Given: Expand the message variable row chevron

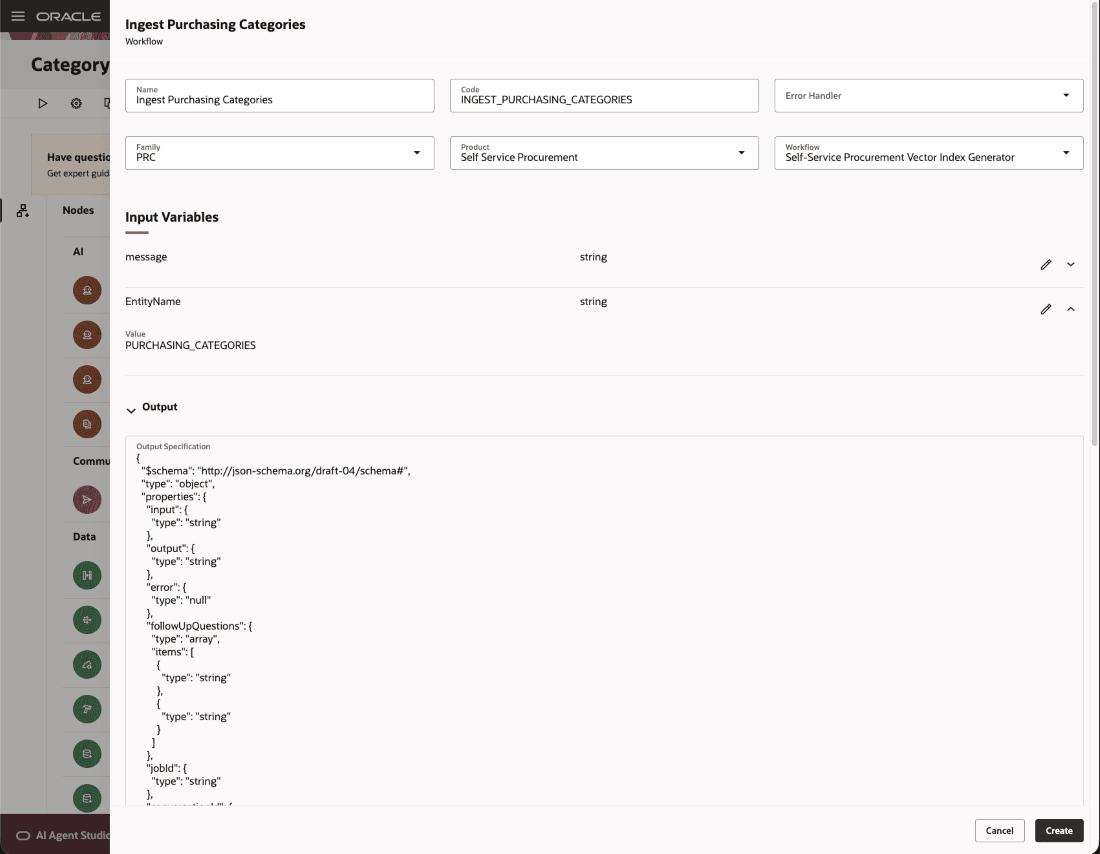Looking at the screenshot, I should [x=1071, y=264].
